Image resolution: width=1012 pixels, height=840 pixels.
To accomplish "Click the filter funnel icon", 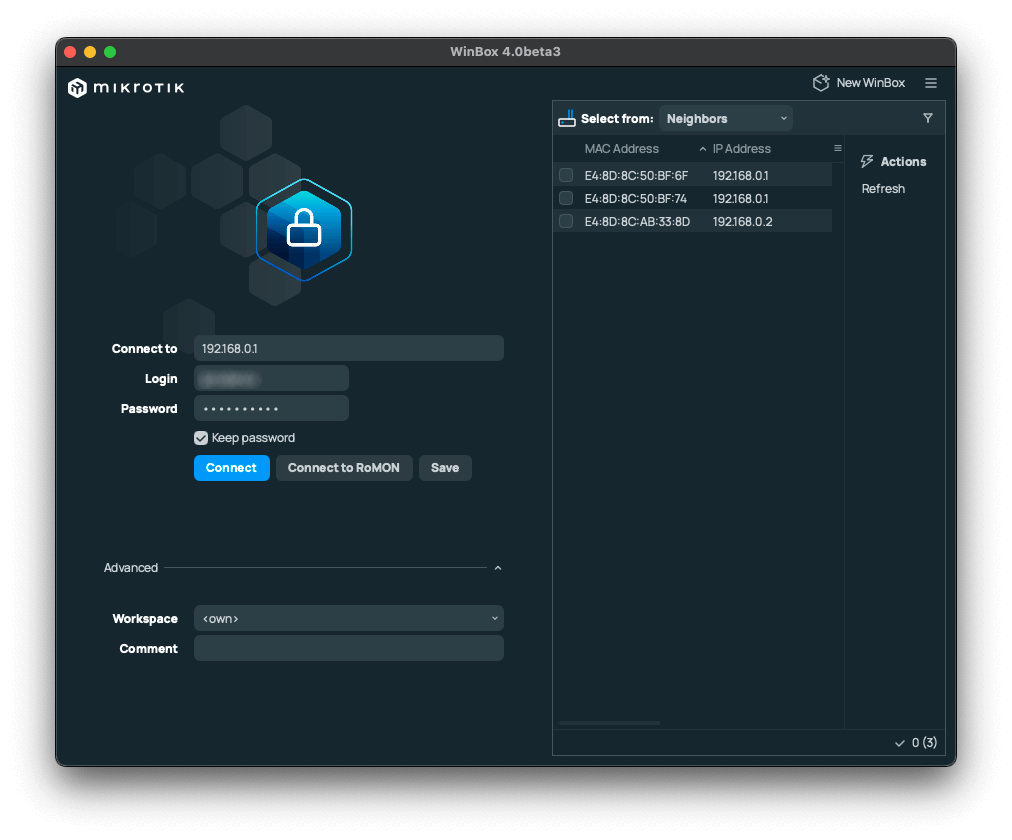I will click(x=928, y=118).
